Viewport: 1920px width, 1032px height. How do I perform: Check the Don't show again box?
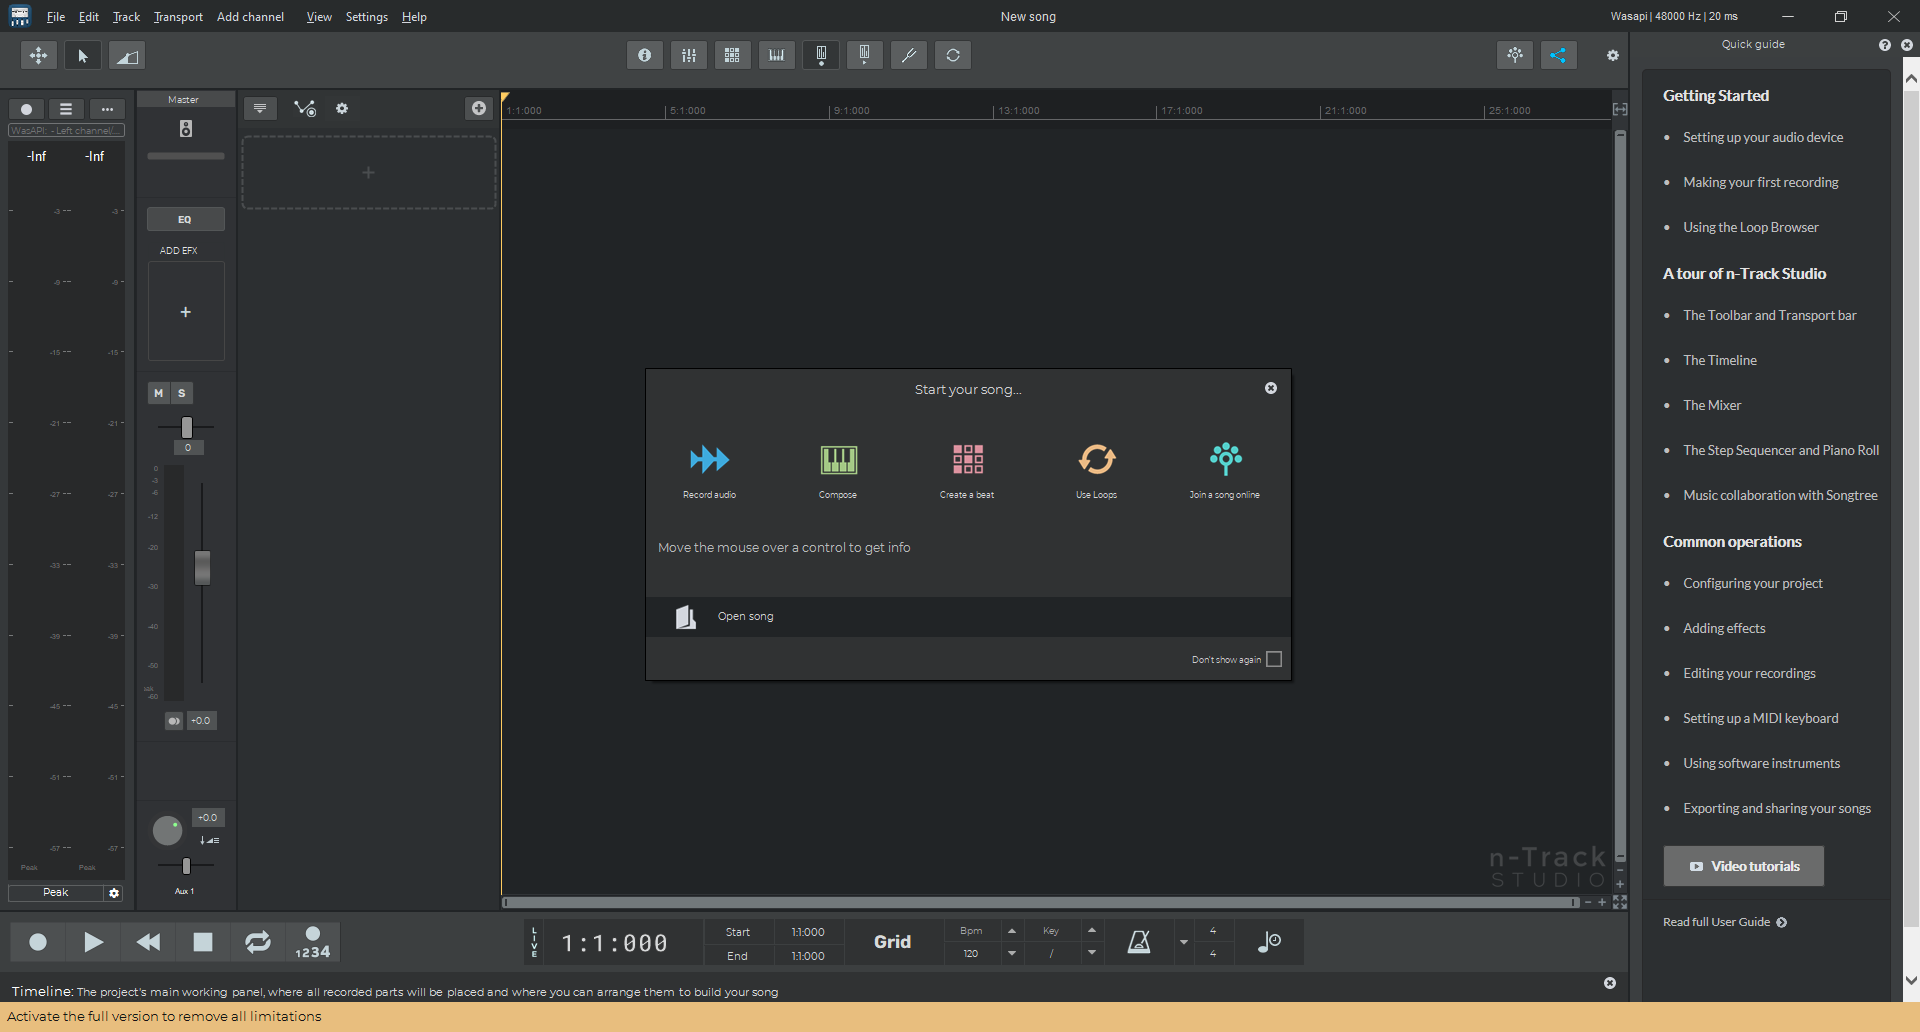(x=1274, y=659)
